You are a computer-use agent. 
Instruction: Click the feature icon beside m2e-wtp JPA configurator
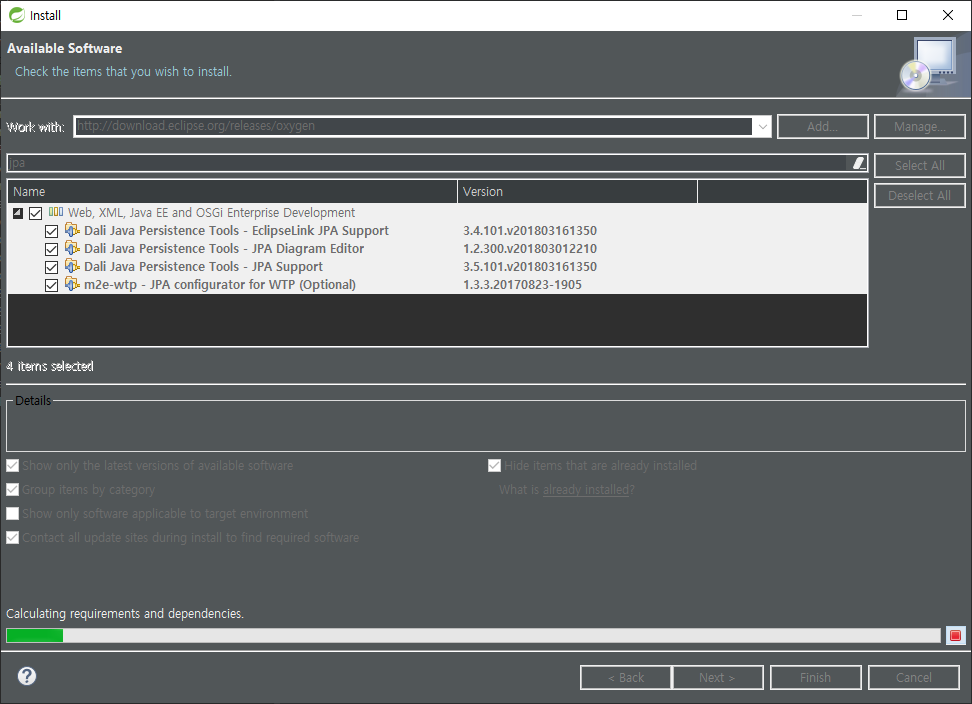[73, 284]
